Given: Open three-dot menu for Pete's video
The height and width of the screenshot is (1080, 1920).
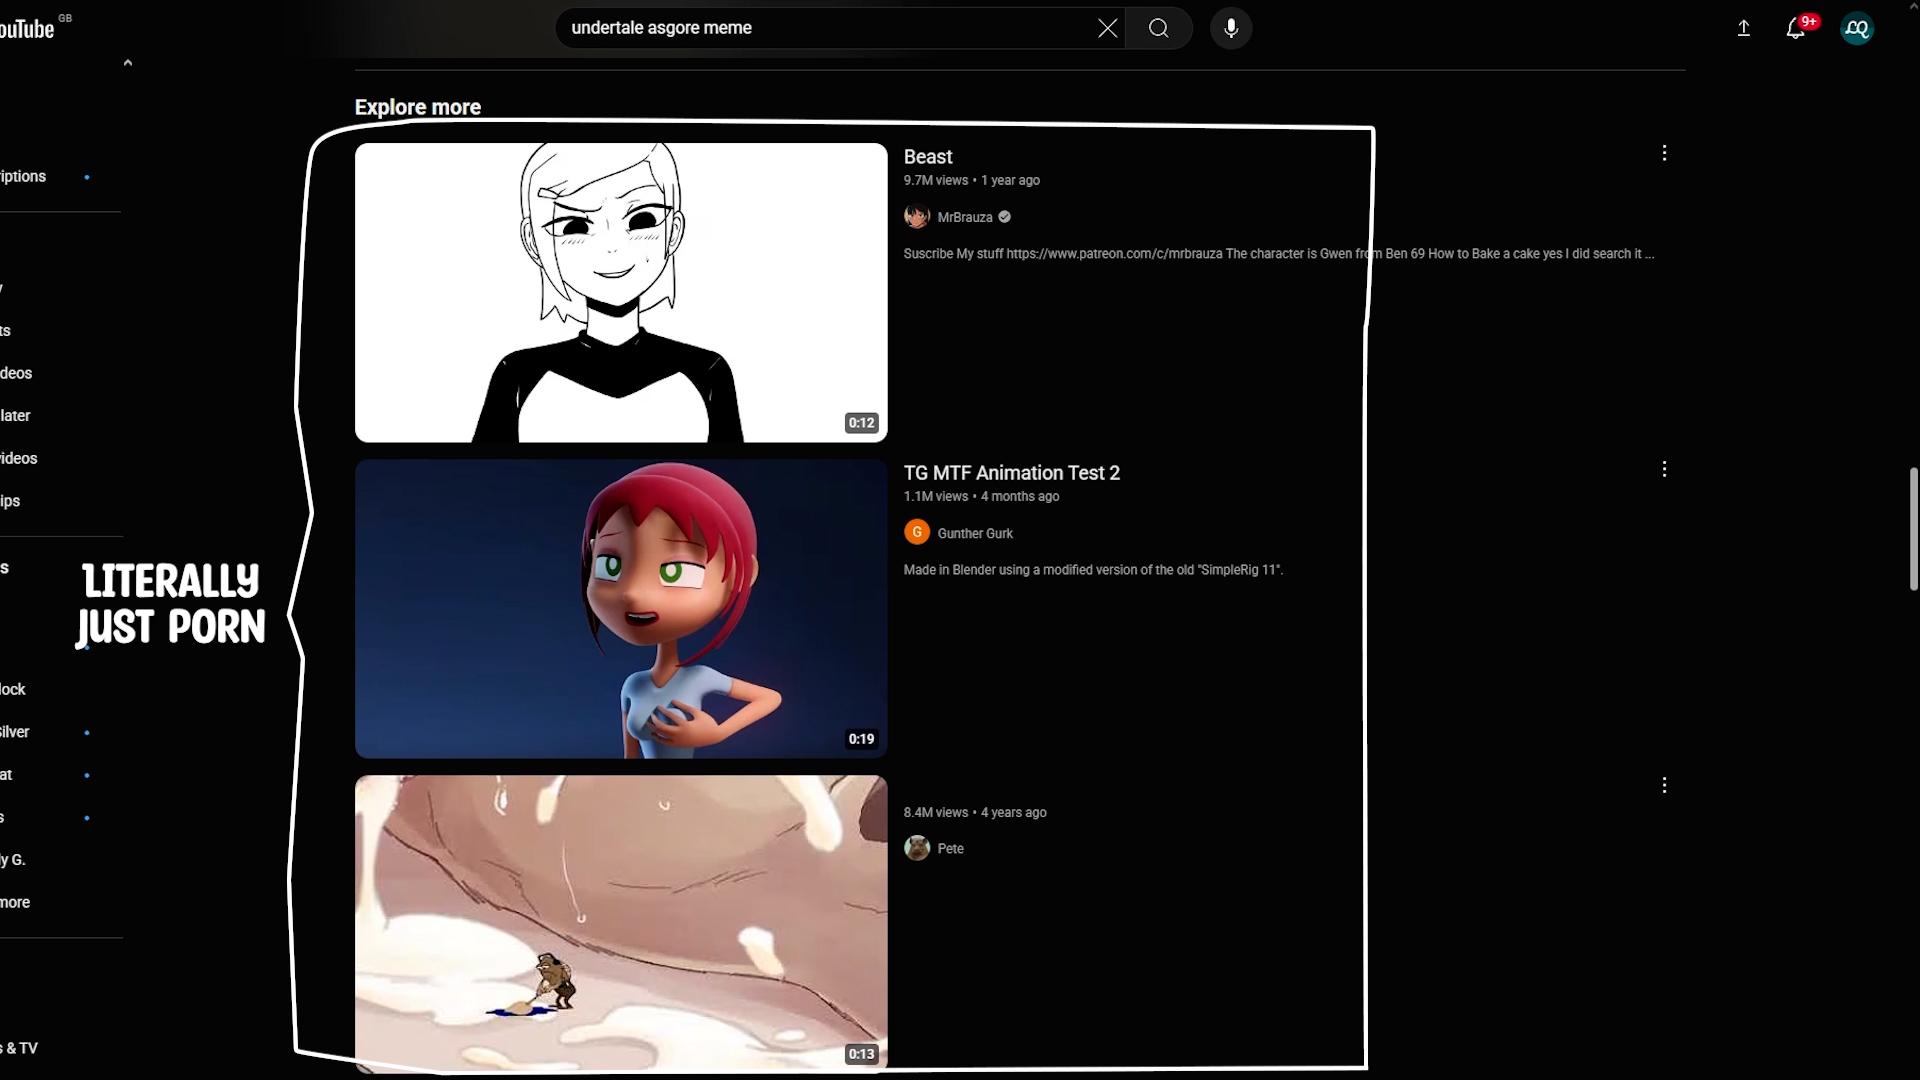Looking at the screenshot, I should (x=1664, y=785).
